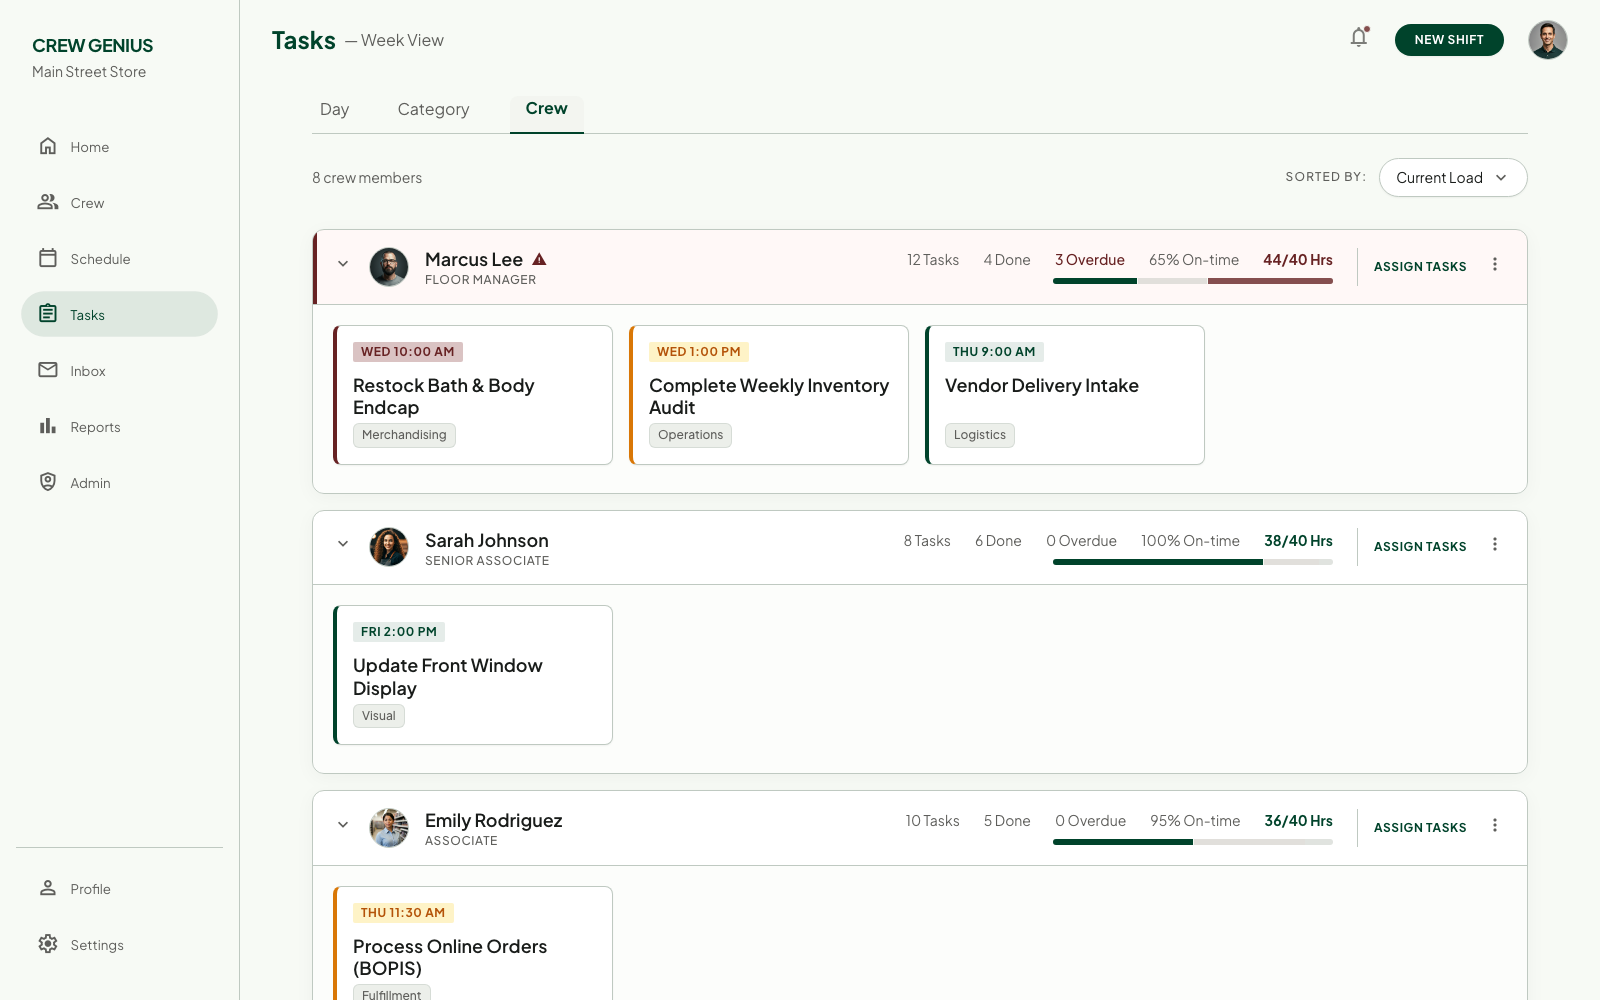This screenshot has width=1600, height=1000.
Task: Go to Home in the sidebar
Action: (119, 147)
